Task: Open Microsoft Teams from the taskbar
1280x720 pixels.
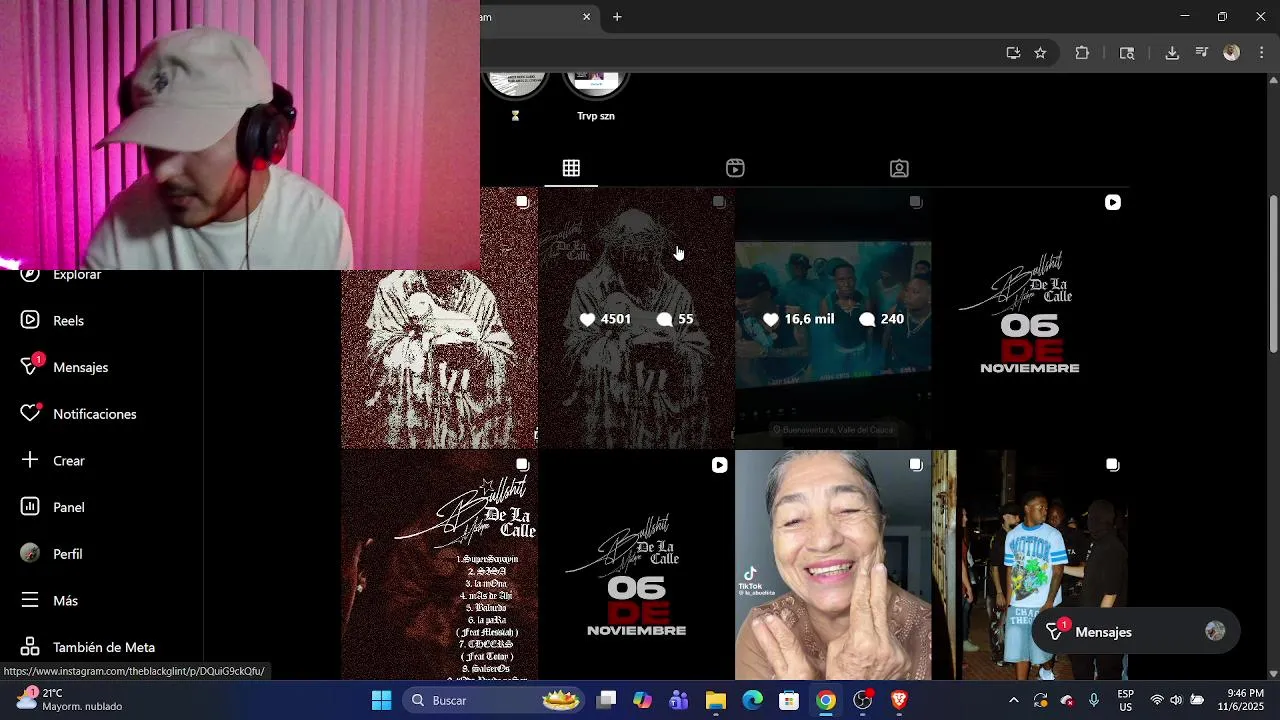Action: 679,700
